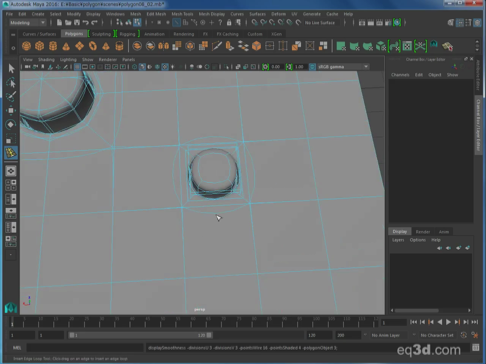
Task: Click the Undo icon in status line
Action: tap(86, 23)
